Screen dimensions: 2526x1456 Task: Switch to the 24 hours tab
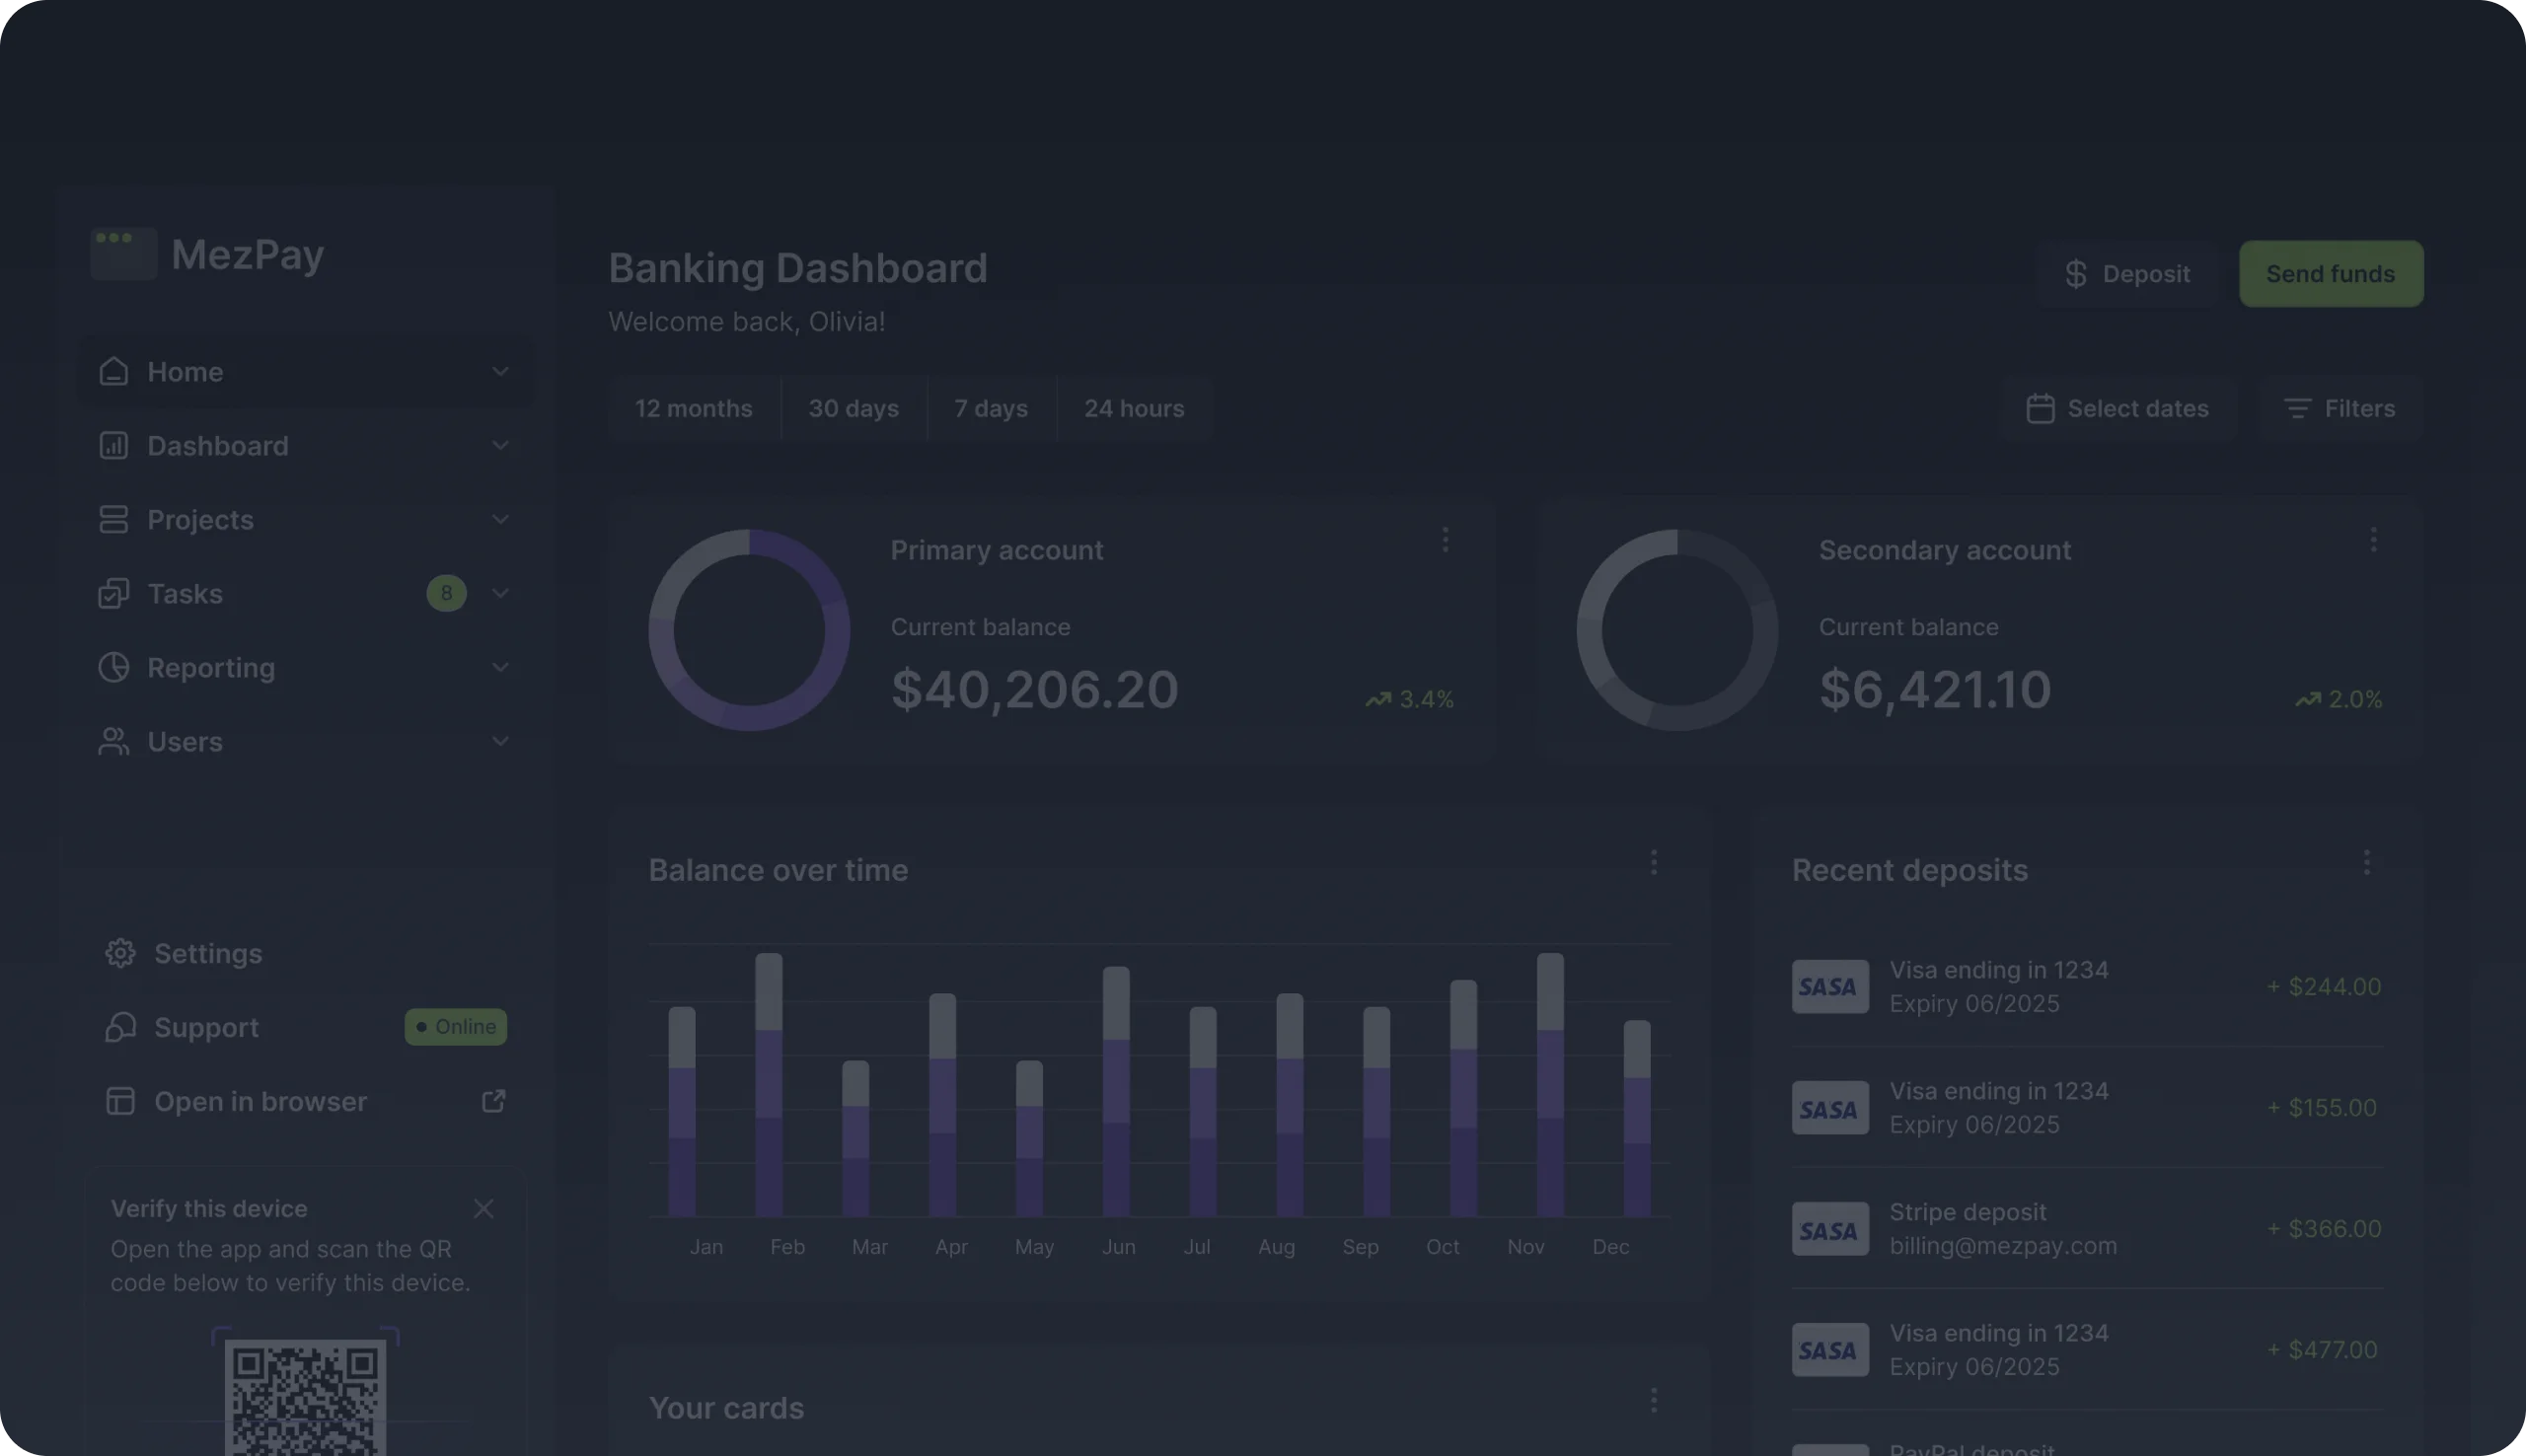[x=1134, y=408]
